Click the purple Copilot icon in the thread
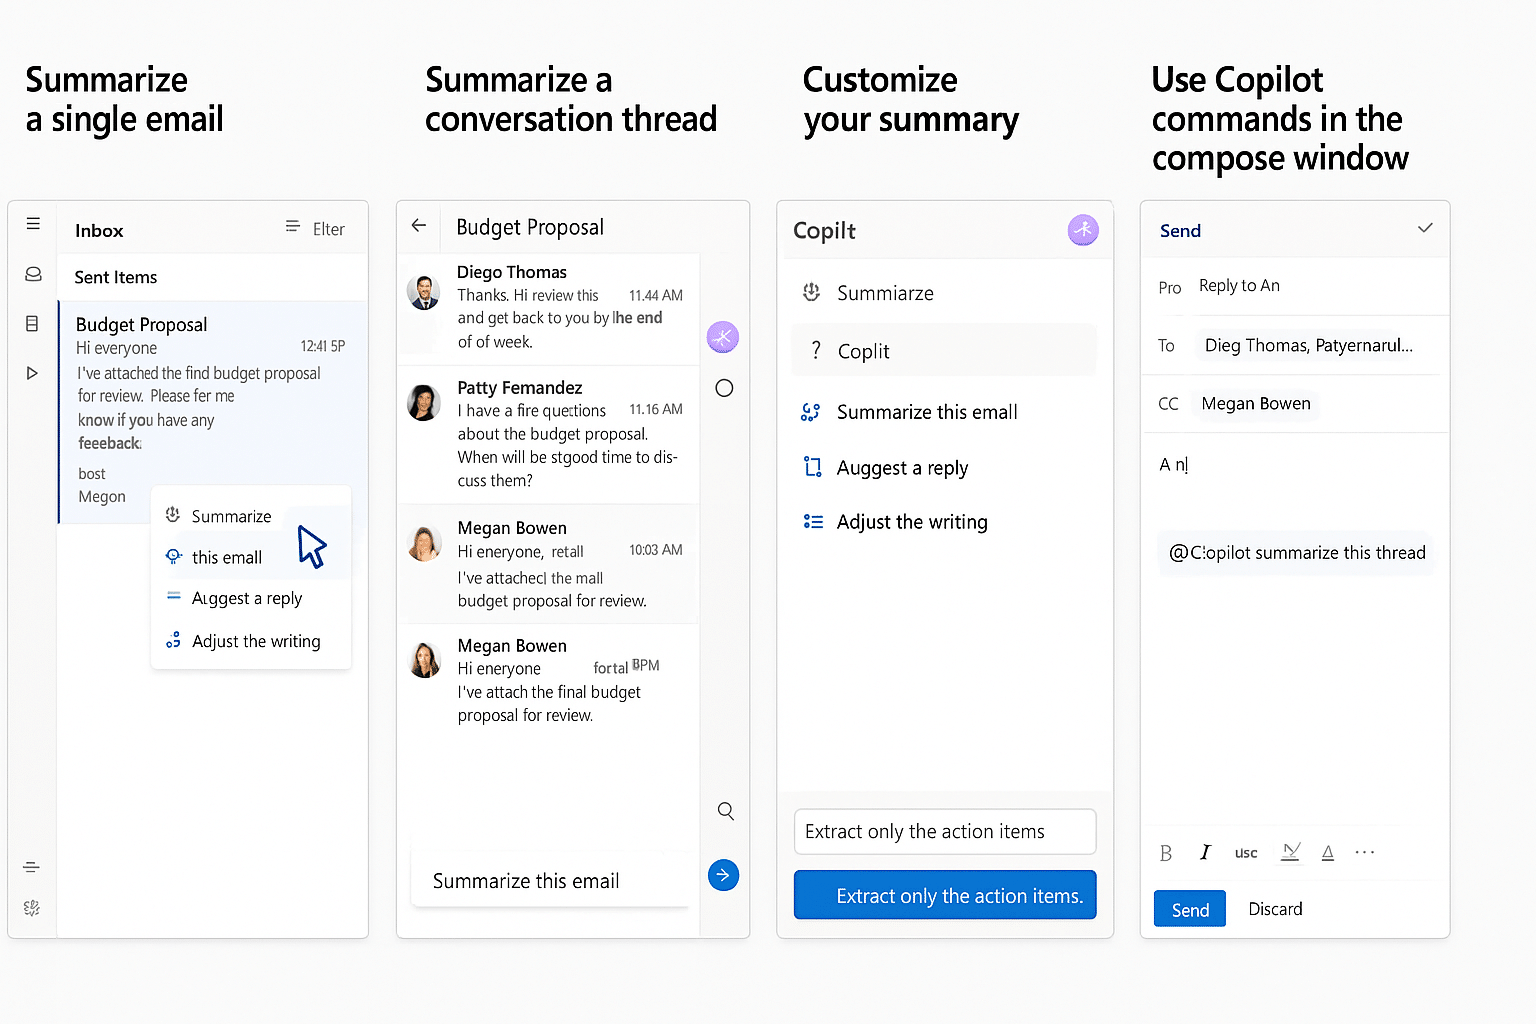 (x=723, y=337)
